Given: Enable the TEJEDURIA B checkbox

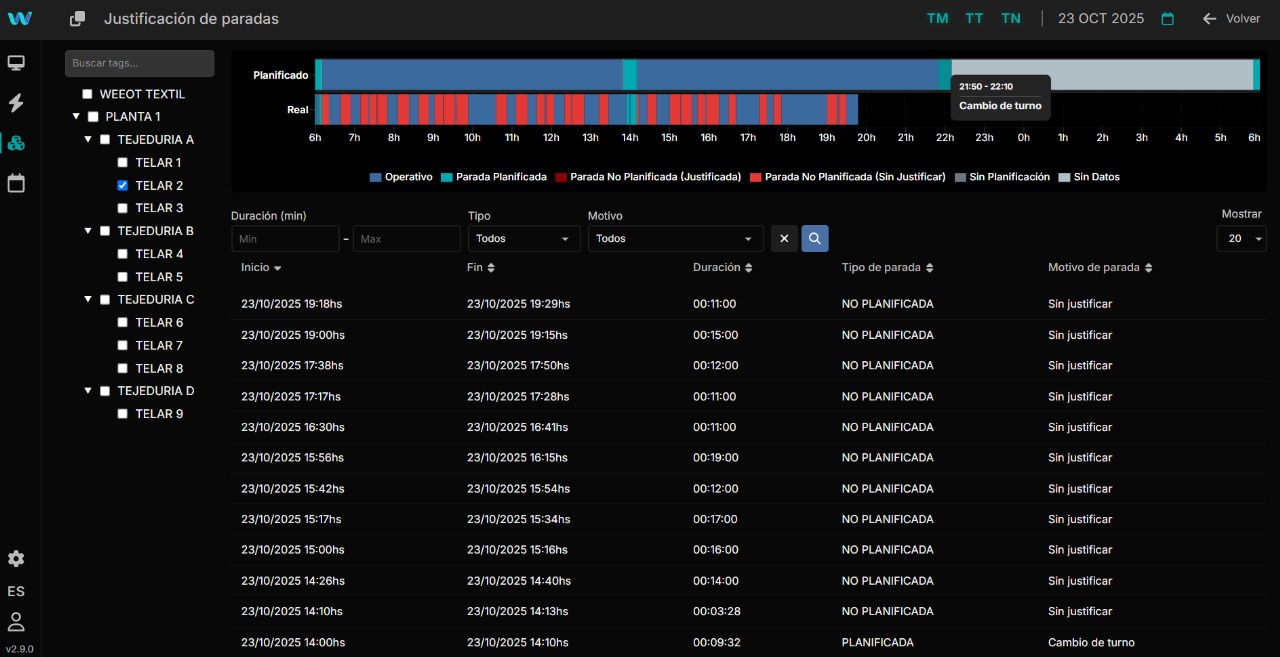Looking at the screenshot, I should 105,231.
